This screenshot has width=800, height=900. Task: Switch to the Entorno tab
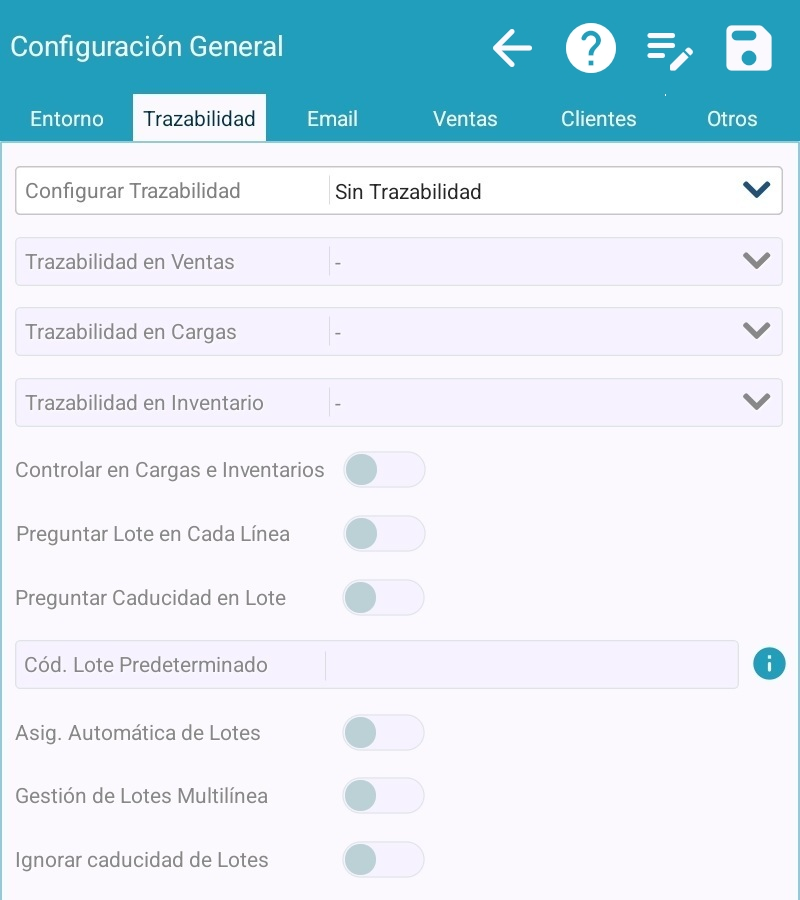tap(67, 119)
